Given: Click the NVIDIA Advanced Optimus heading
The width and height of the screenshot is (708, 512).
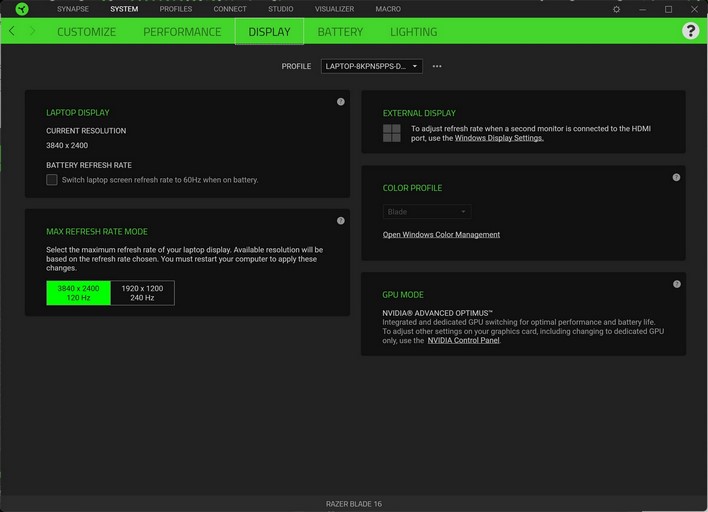Looking at the screenshot, I should click(437, 313).
